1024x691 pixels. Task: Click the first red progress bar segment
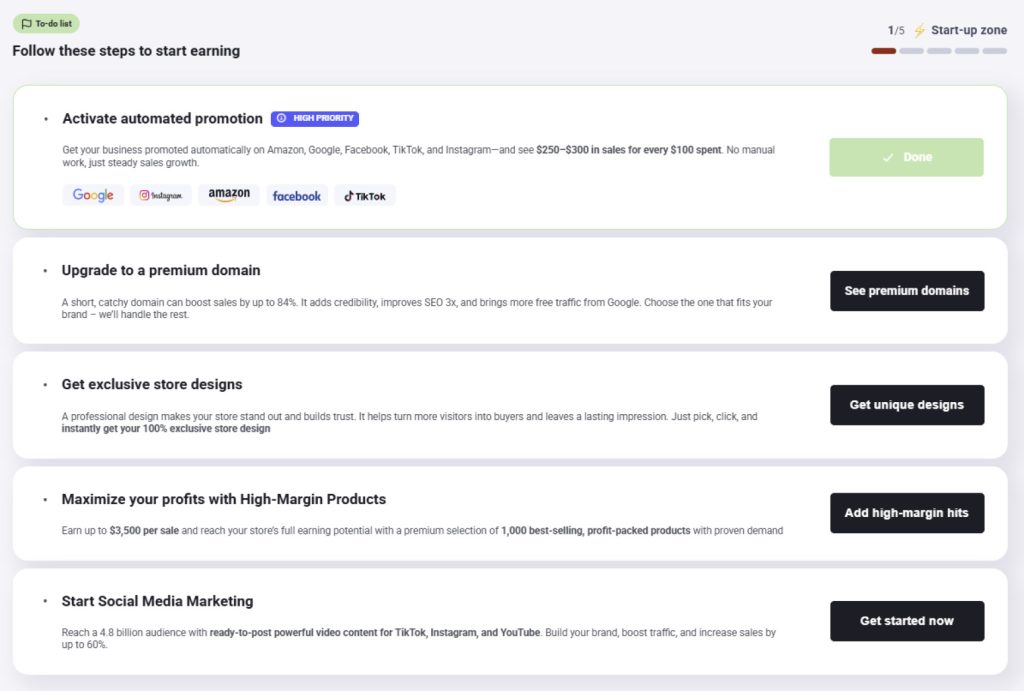(884, 51)
